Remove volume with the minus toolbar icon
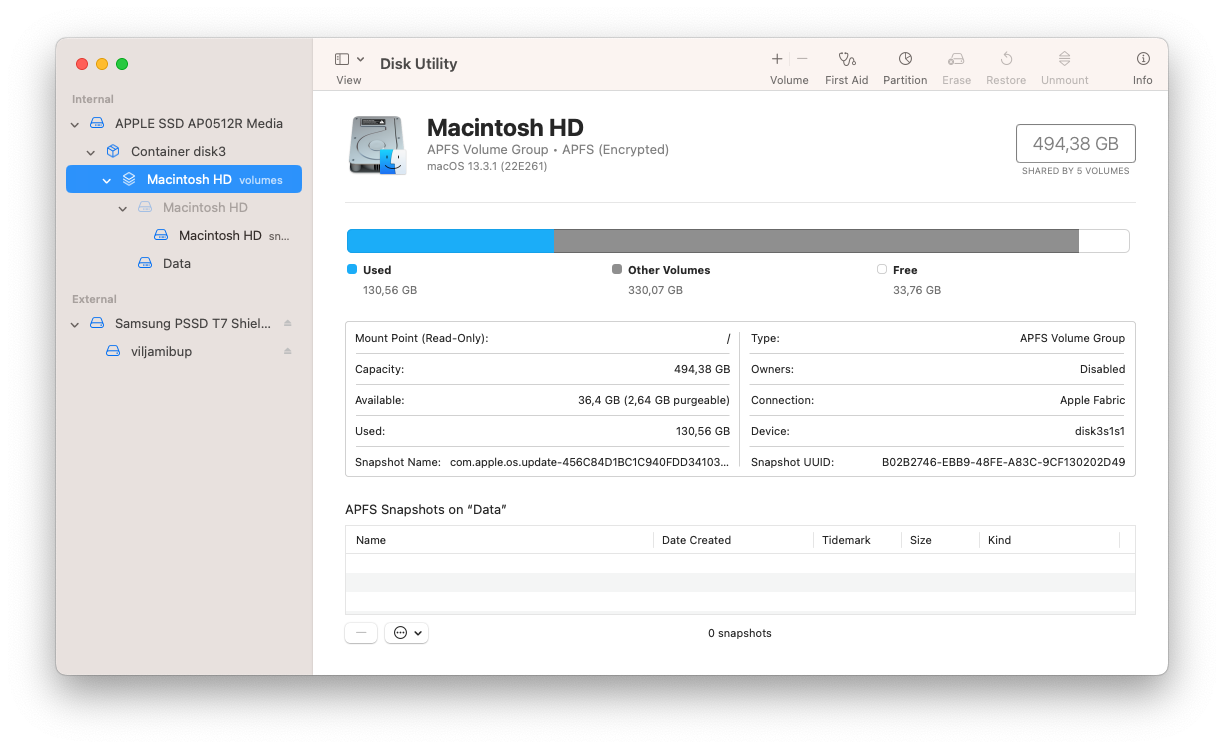This screenshot has width=1224, height=749. pyautogui.click(x=802, y=59)
